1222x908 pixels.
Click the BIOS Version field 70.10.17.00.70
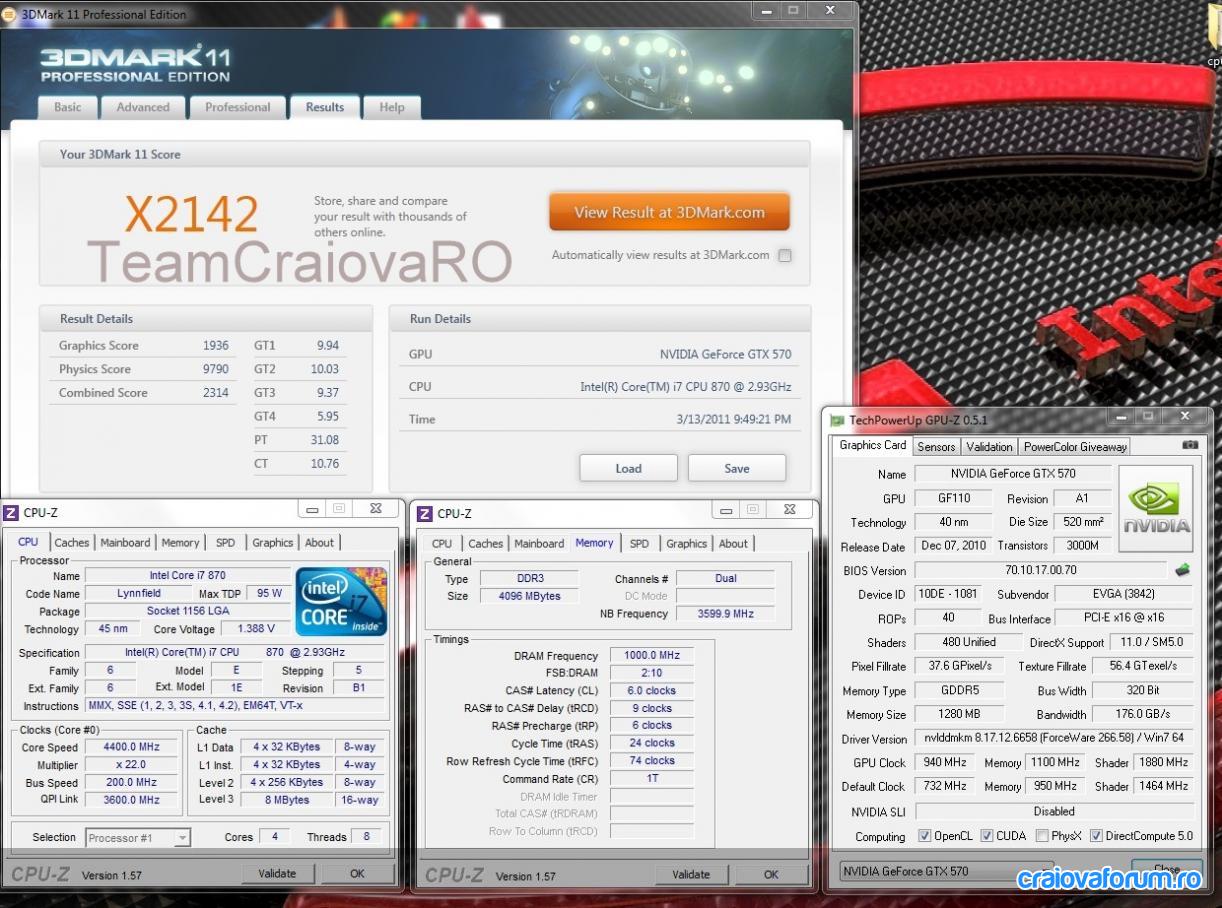pyautogui.click(x=1041, y=570)
